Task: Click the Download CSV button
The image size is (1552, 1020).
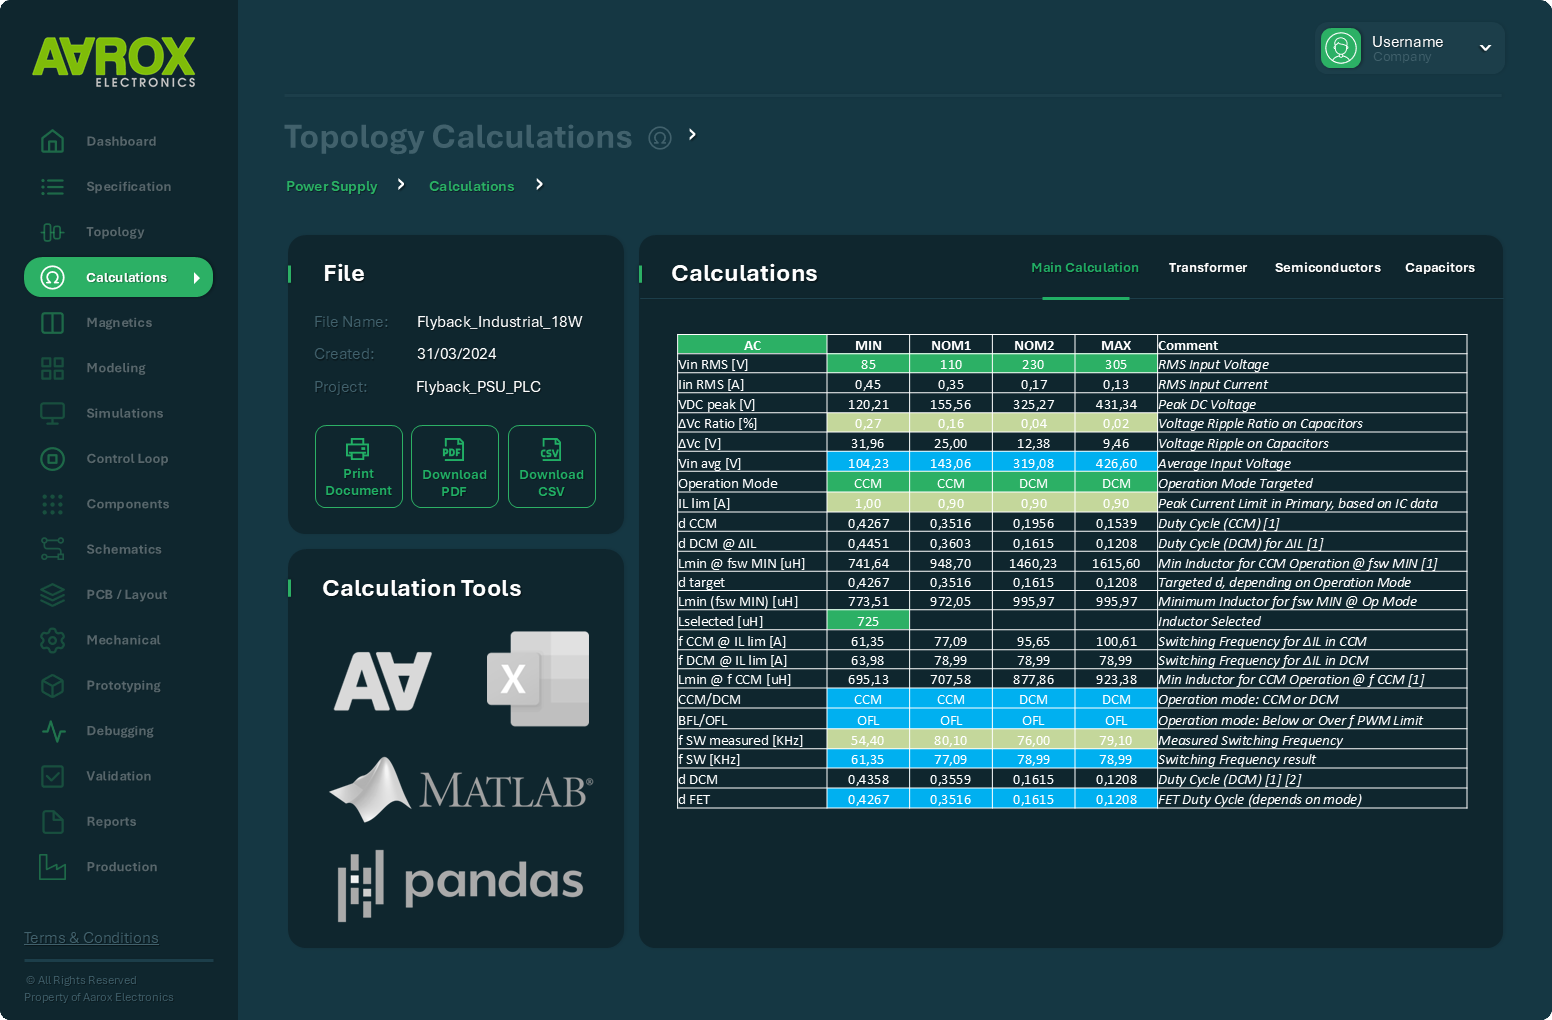Action: click(551, 466)
